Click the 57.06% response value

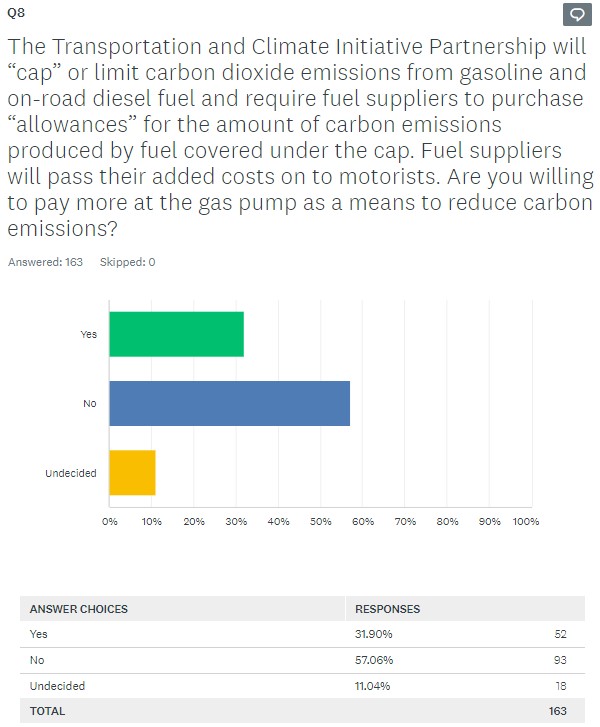click(x=372, y=661)
